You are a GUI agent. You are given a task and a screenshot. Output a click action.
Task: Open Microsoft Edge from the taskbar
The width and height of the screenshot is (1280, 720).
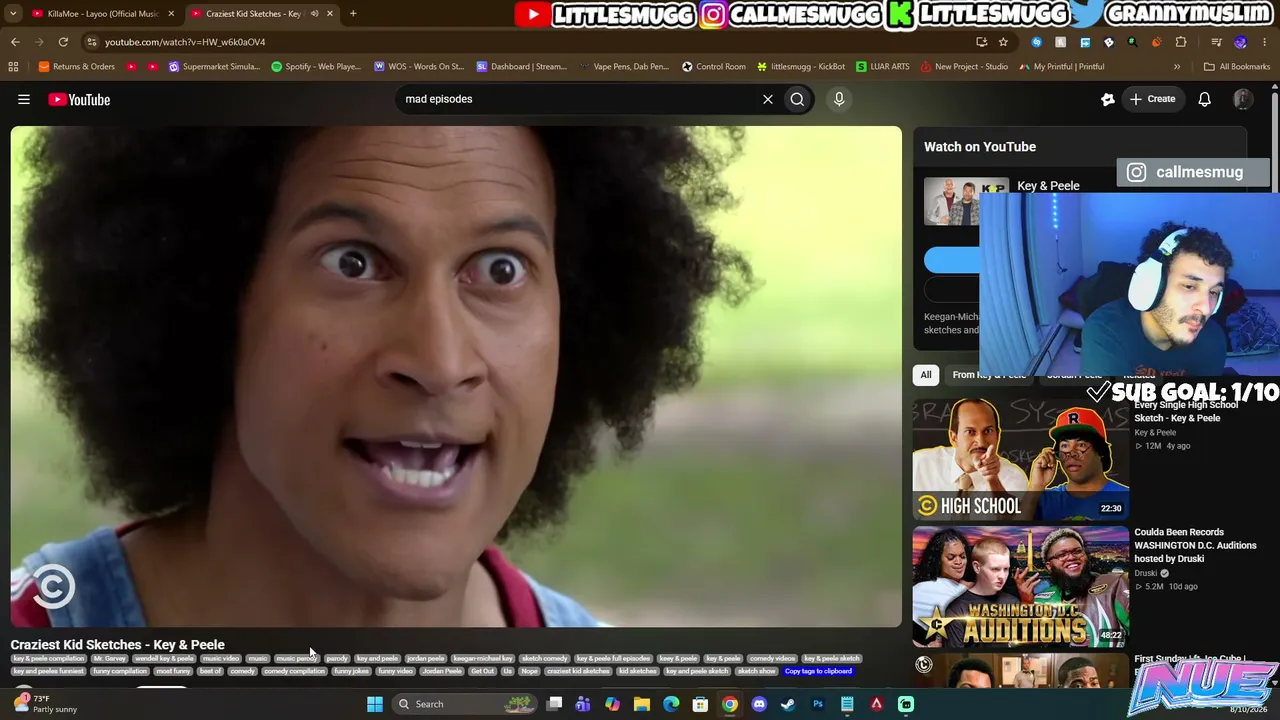tap(671, 704)
